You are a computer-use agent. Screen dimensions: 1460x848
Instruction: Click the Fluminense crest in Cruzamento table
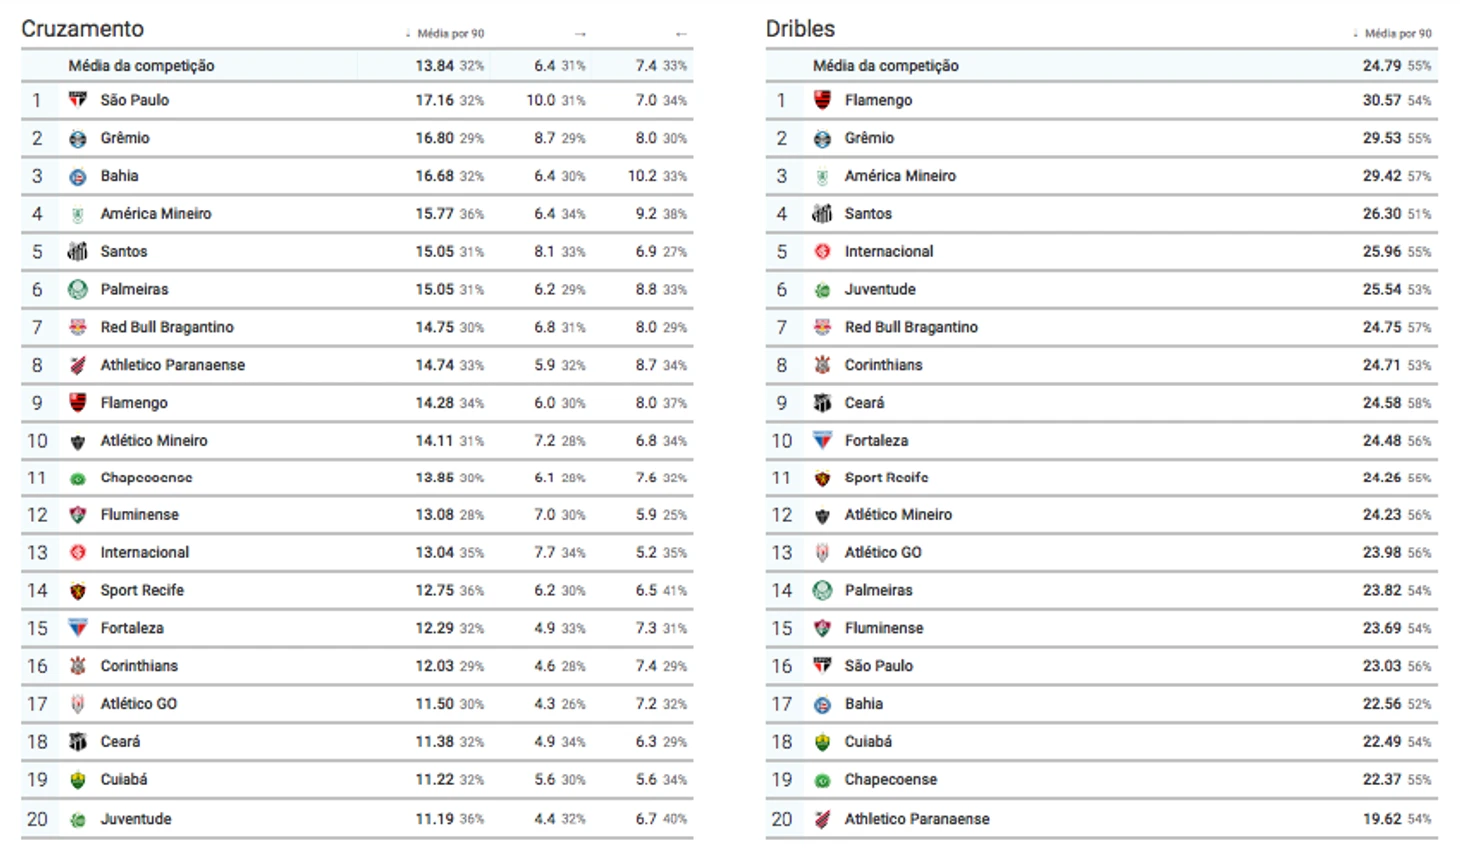tap(77, 515)
